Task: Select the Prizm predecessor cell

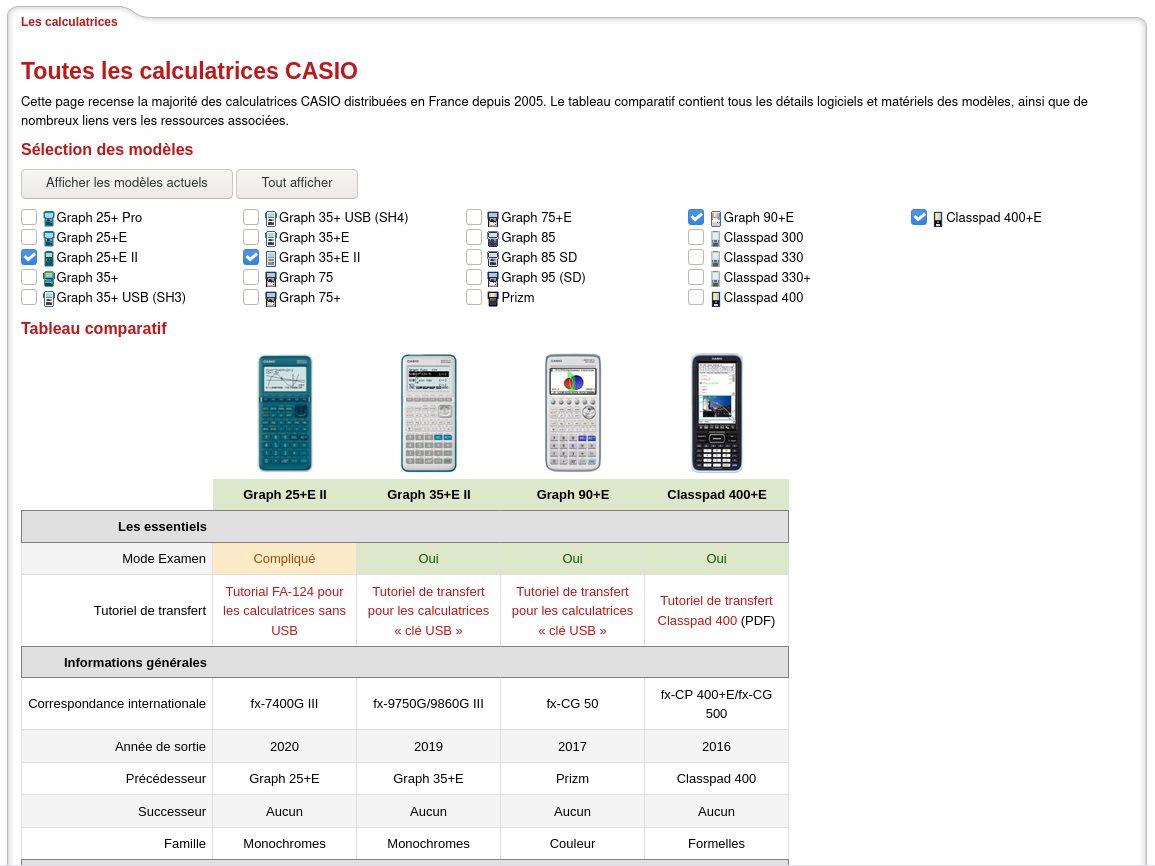Action: (572, 779)
